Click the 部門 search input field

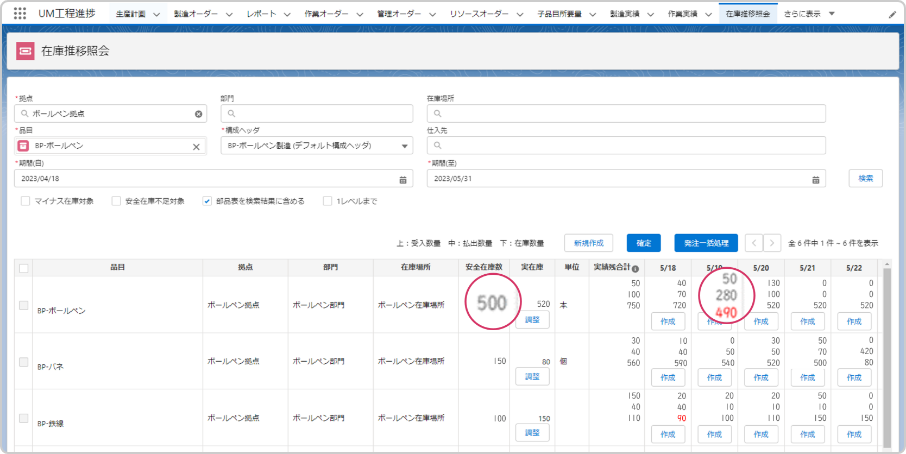pyautogui.click(x=317, y=114)
